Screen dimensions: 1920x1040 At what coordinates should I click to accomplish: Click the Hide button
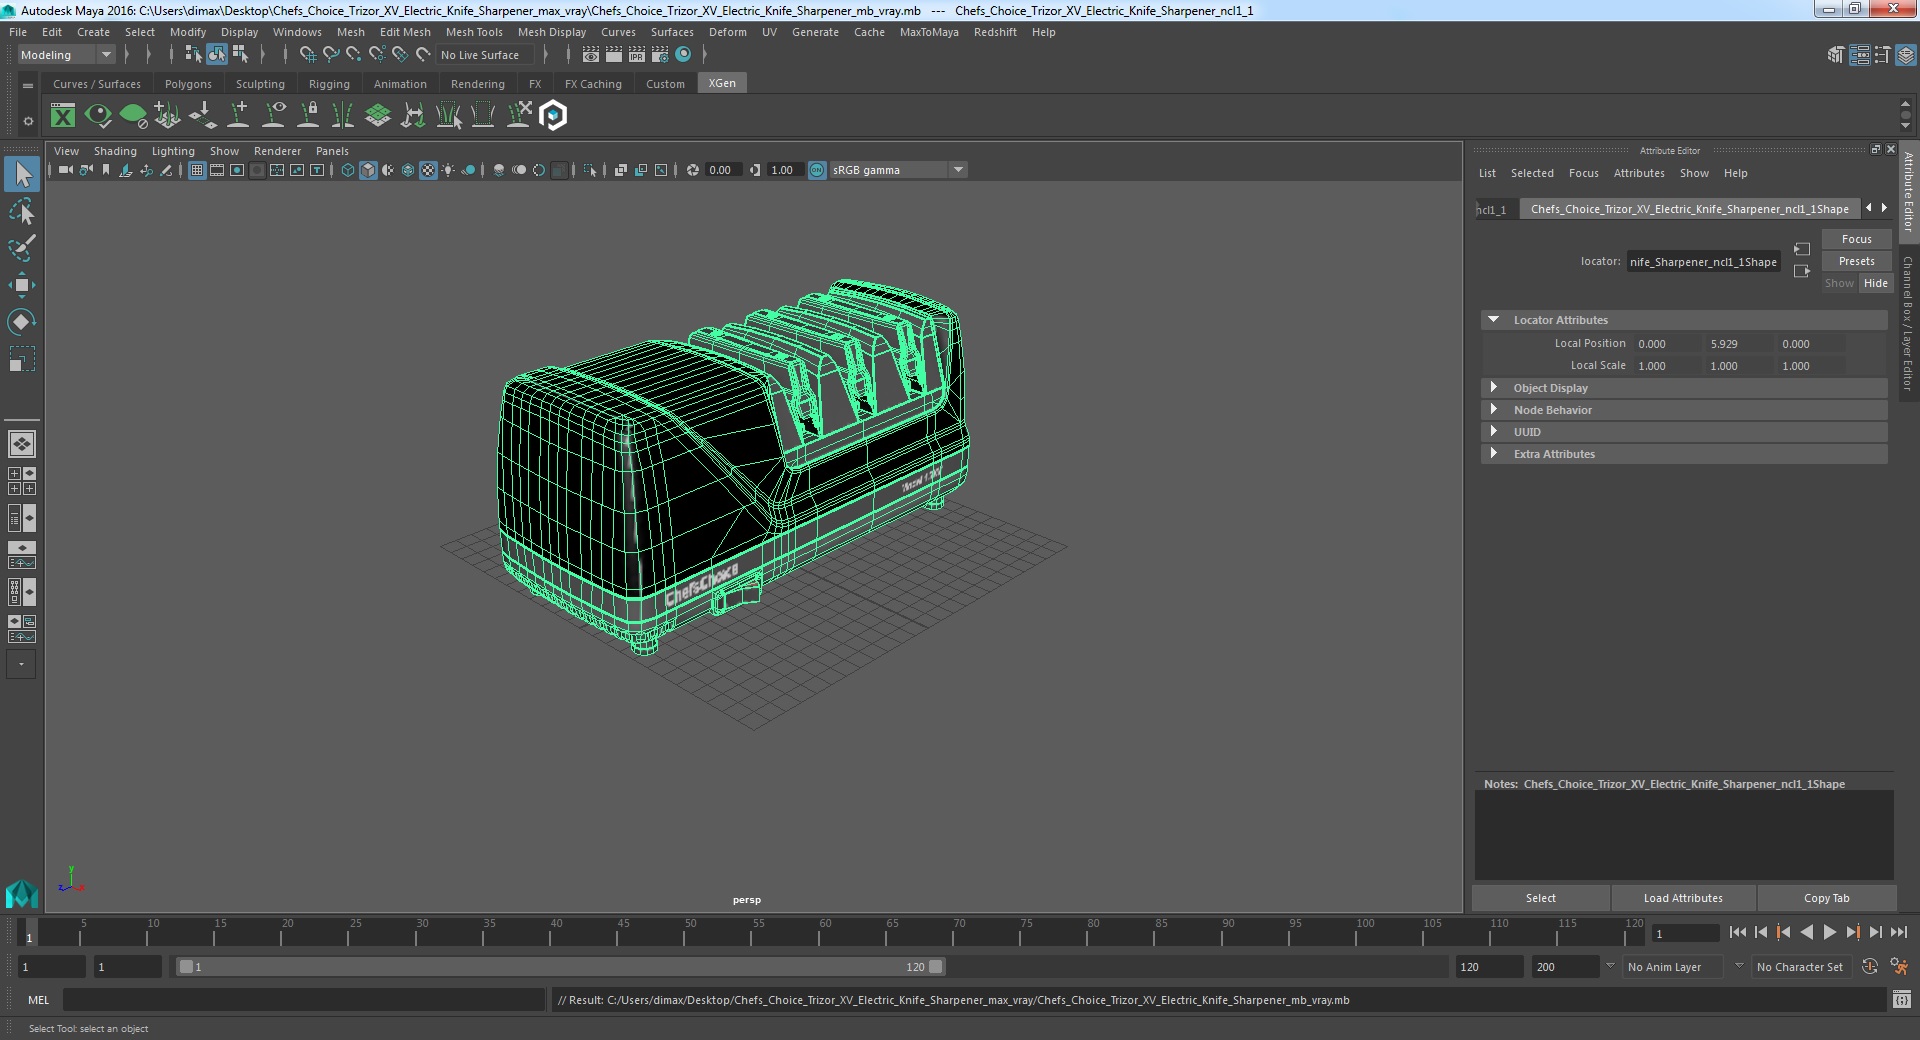(1876, 283)
